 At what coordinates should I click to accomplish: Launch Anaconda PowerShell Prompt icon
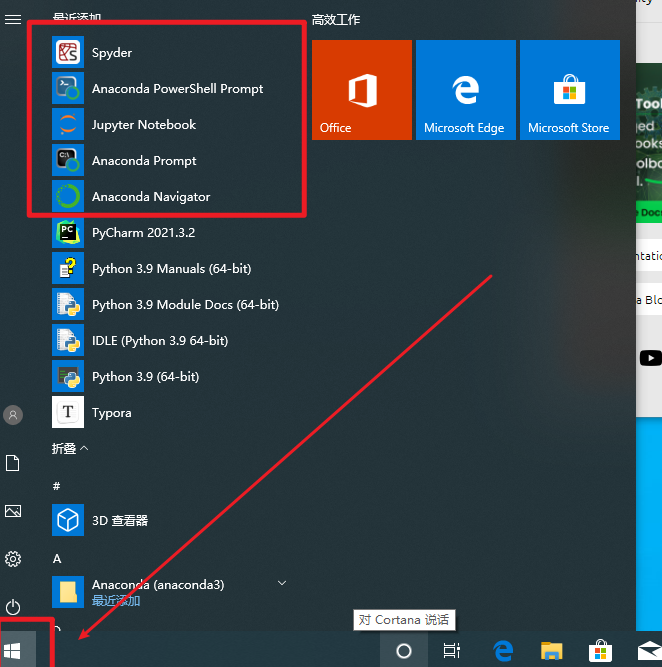[68, 88]
